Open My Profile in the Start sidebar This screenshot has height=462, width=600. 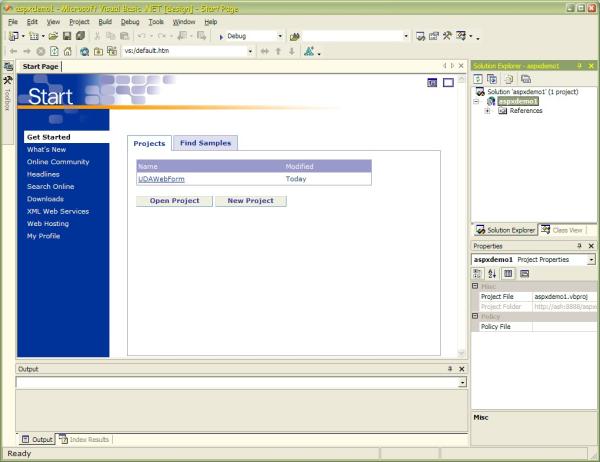pos(43,236)
